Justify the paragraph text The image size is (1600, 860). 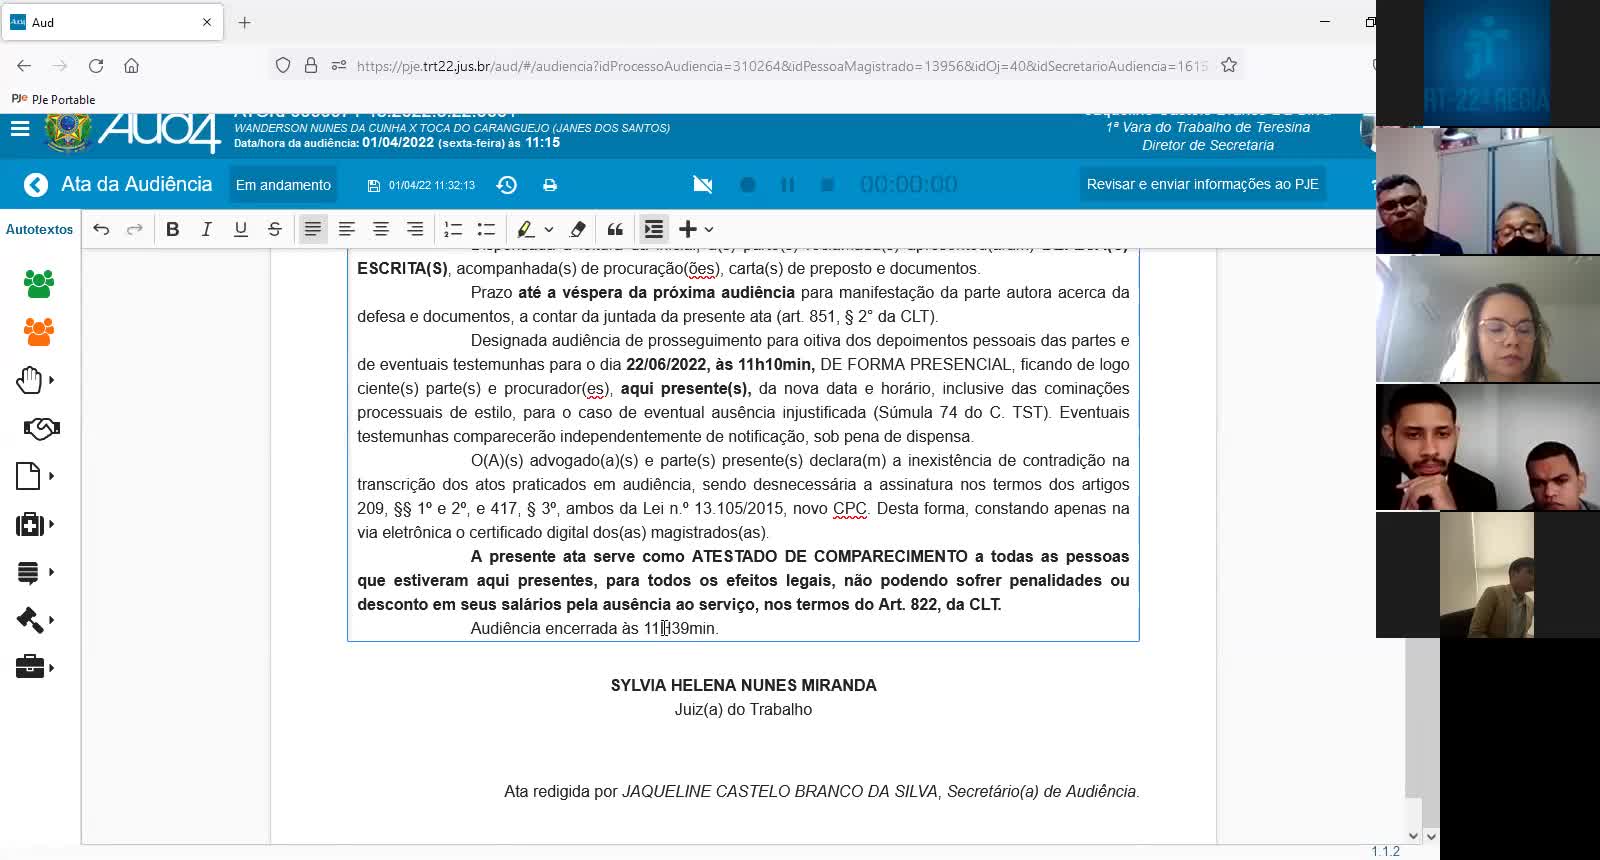click(313, 229)
